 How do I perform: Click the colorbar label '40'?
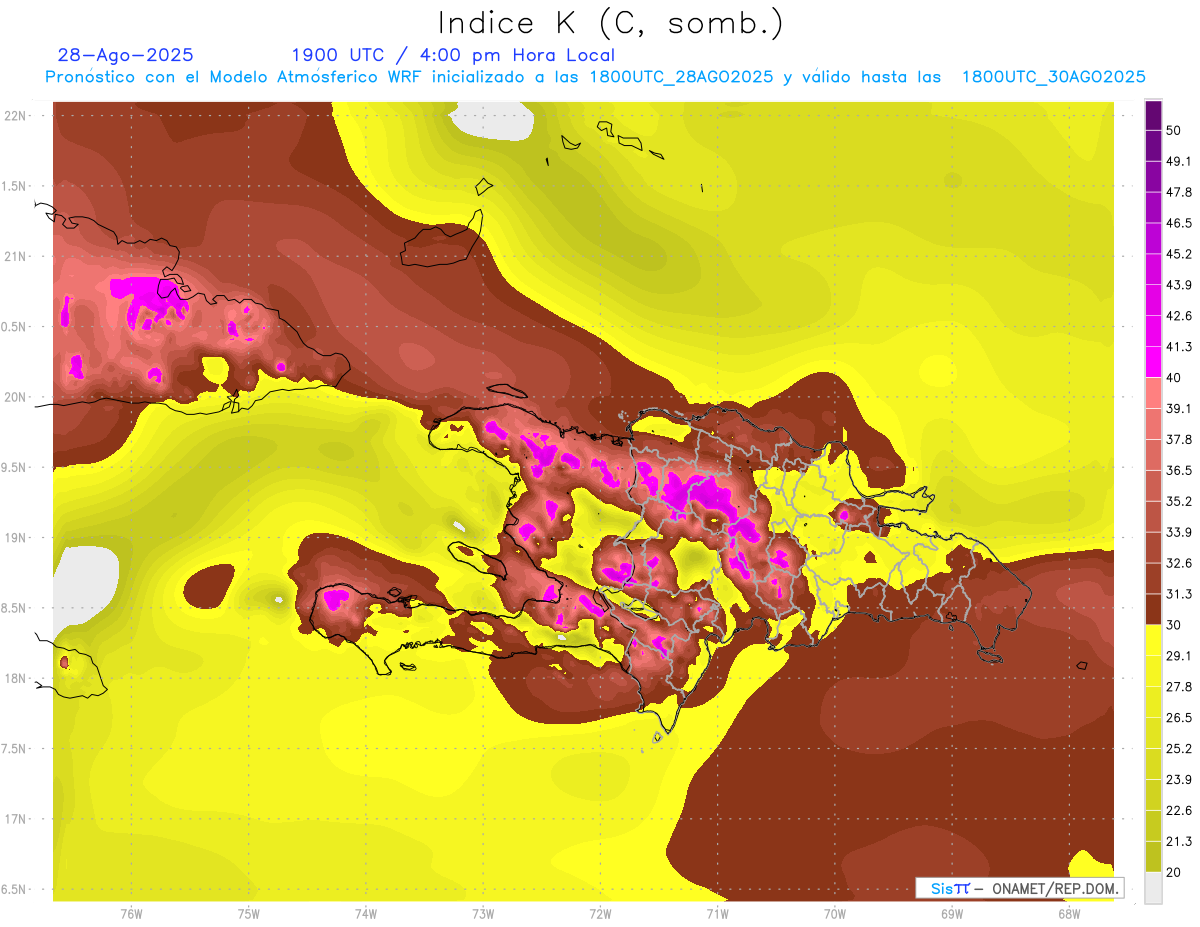(1173, 377)
